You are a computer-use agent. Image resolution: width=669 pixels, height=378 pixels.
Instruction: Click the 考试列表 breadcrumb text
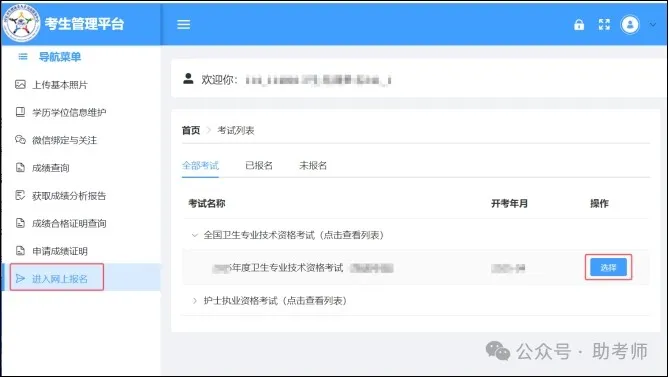(236, 131)
